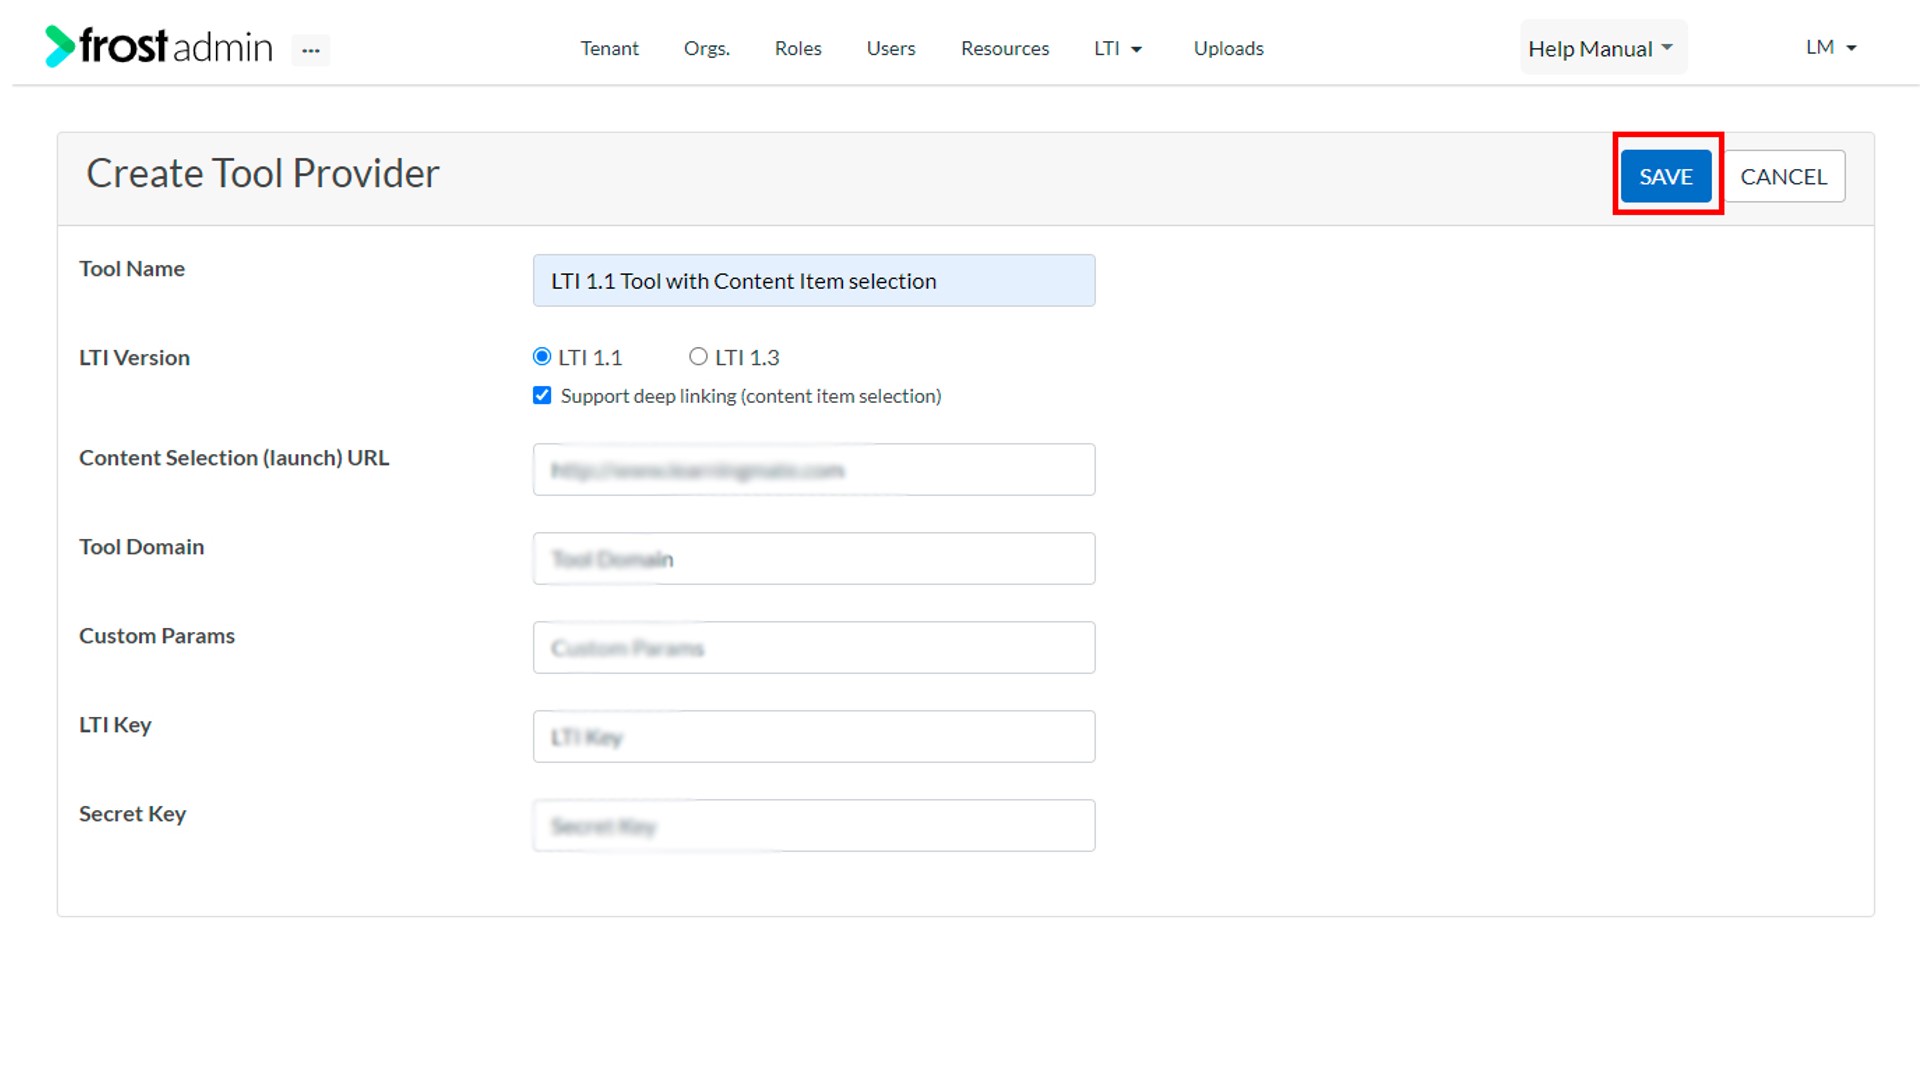Select the LTI 1.1 radio button
The height and width of the screenshot is (1080, 1920).
[x=542, y=357]
